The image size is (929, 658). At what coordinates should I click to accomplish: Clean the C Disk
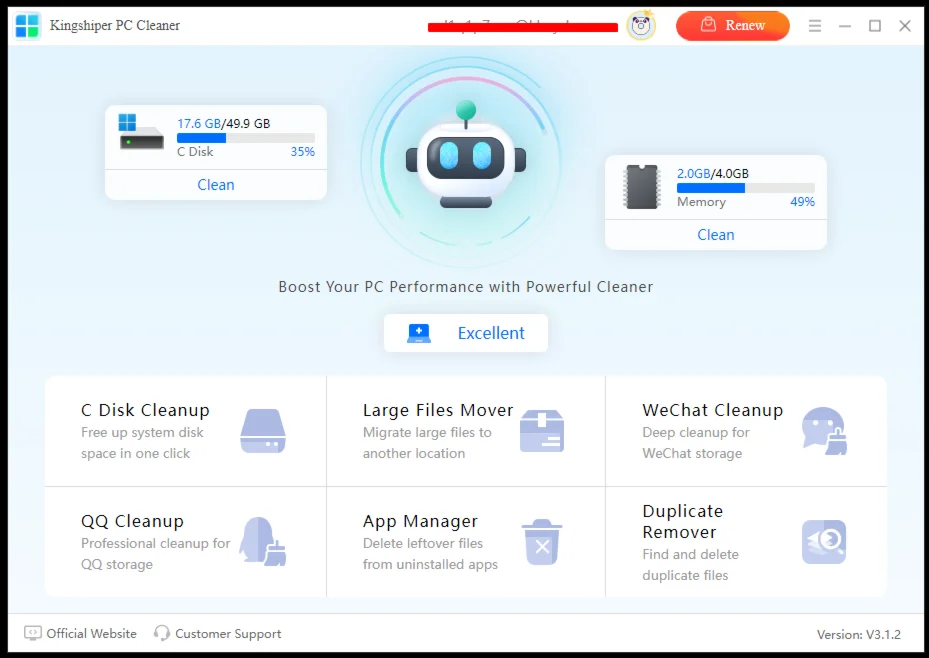(x=216, y=185)
